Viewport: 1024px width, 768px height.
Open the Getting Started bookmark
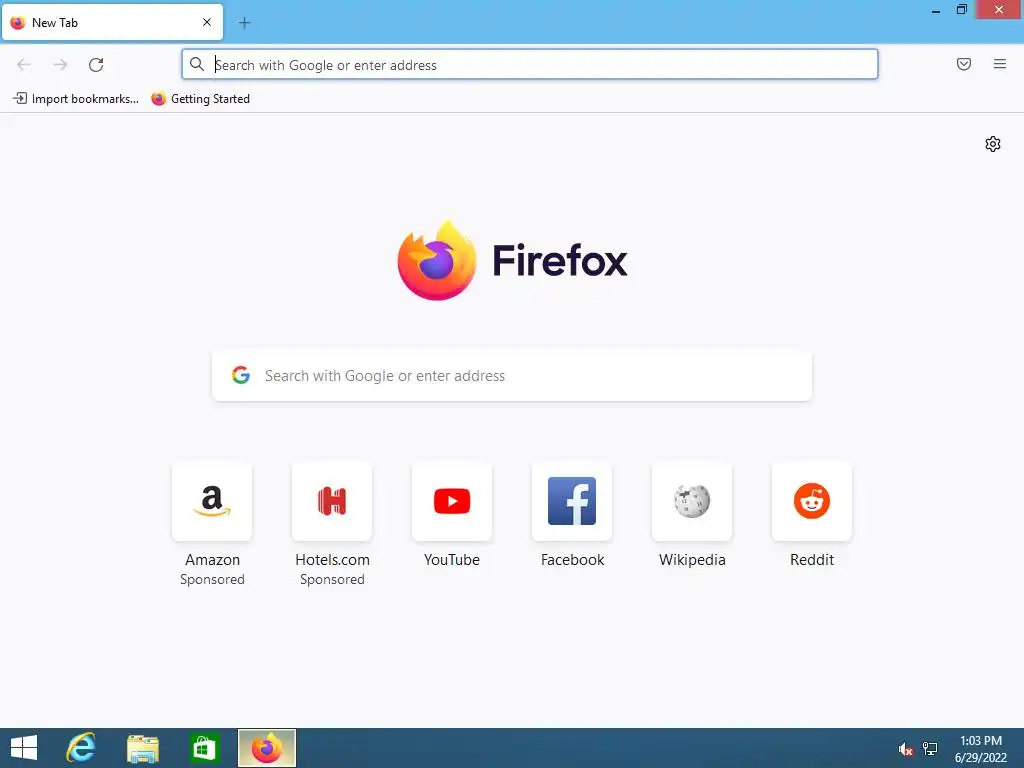[200, 99]
